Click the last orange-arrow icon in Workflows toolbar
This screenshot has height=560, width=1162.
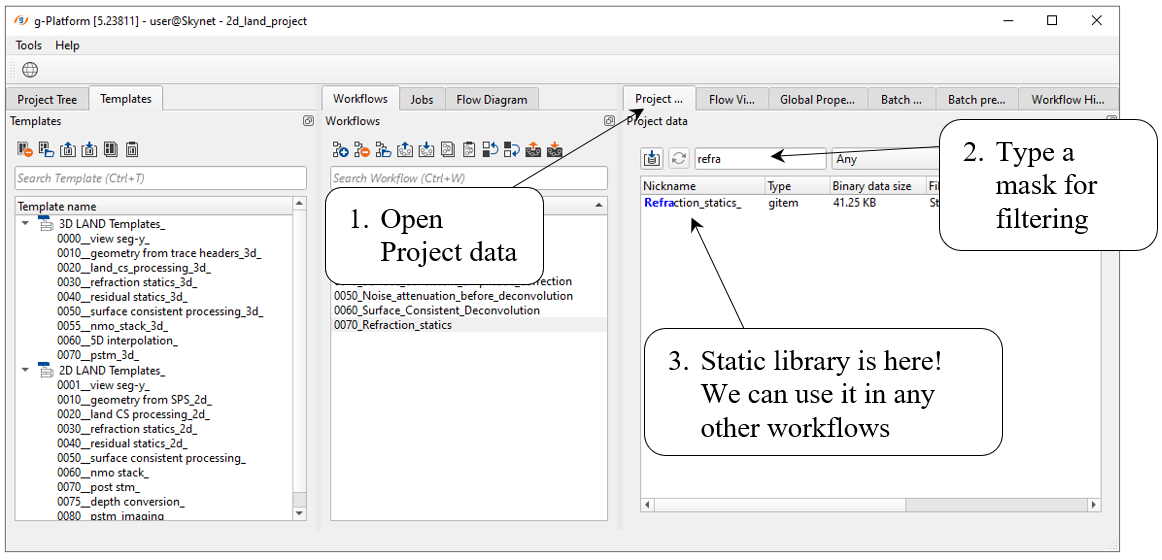click(555, 150)
